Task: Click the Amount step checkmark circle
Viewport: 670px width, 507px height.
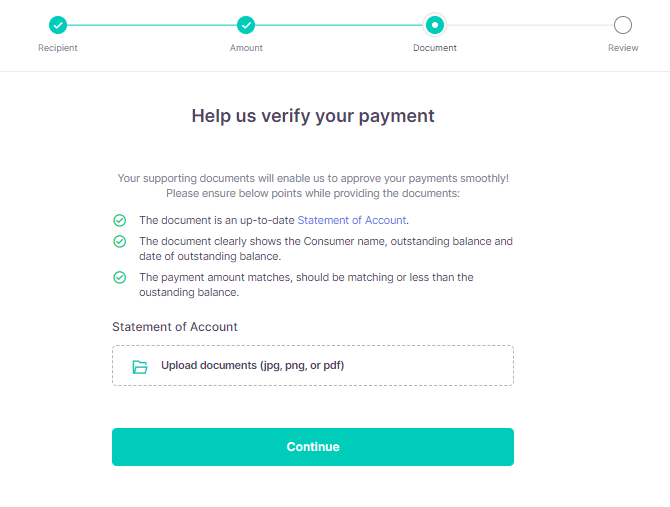Action: (x=246, y=25)
